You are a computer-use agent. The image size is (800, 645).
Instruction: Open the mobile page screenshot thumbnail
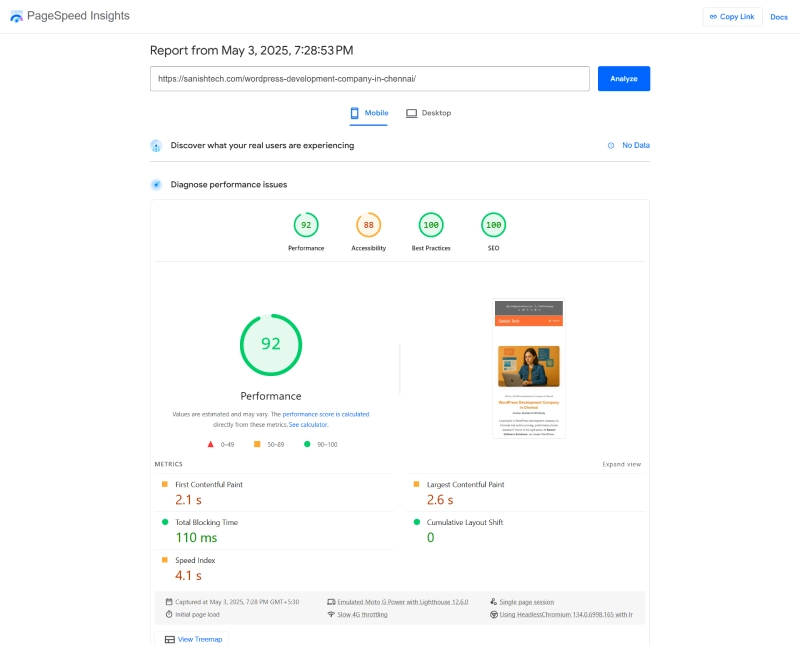coord(529,368)
